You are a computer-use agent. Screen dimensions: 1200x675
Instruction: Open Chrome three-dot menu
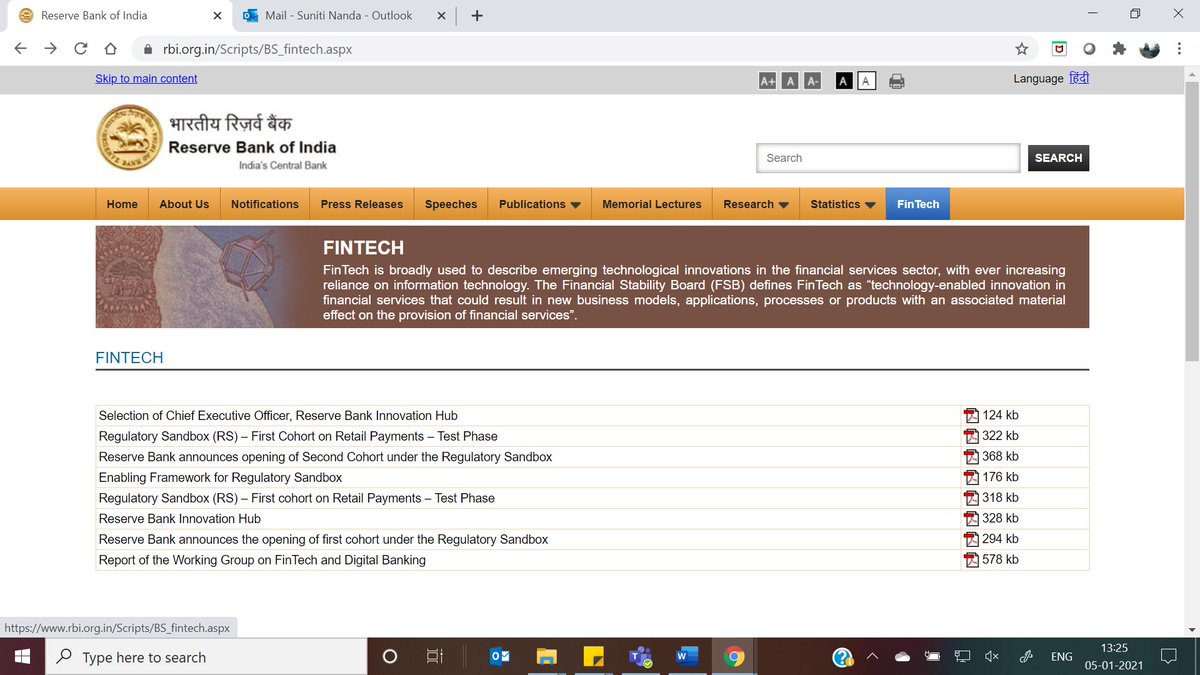1180,48
